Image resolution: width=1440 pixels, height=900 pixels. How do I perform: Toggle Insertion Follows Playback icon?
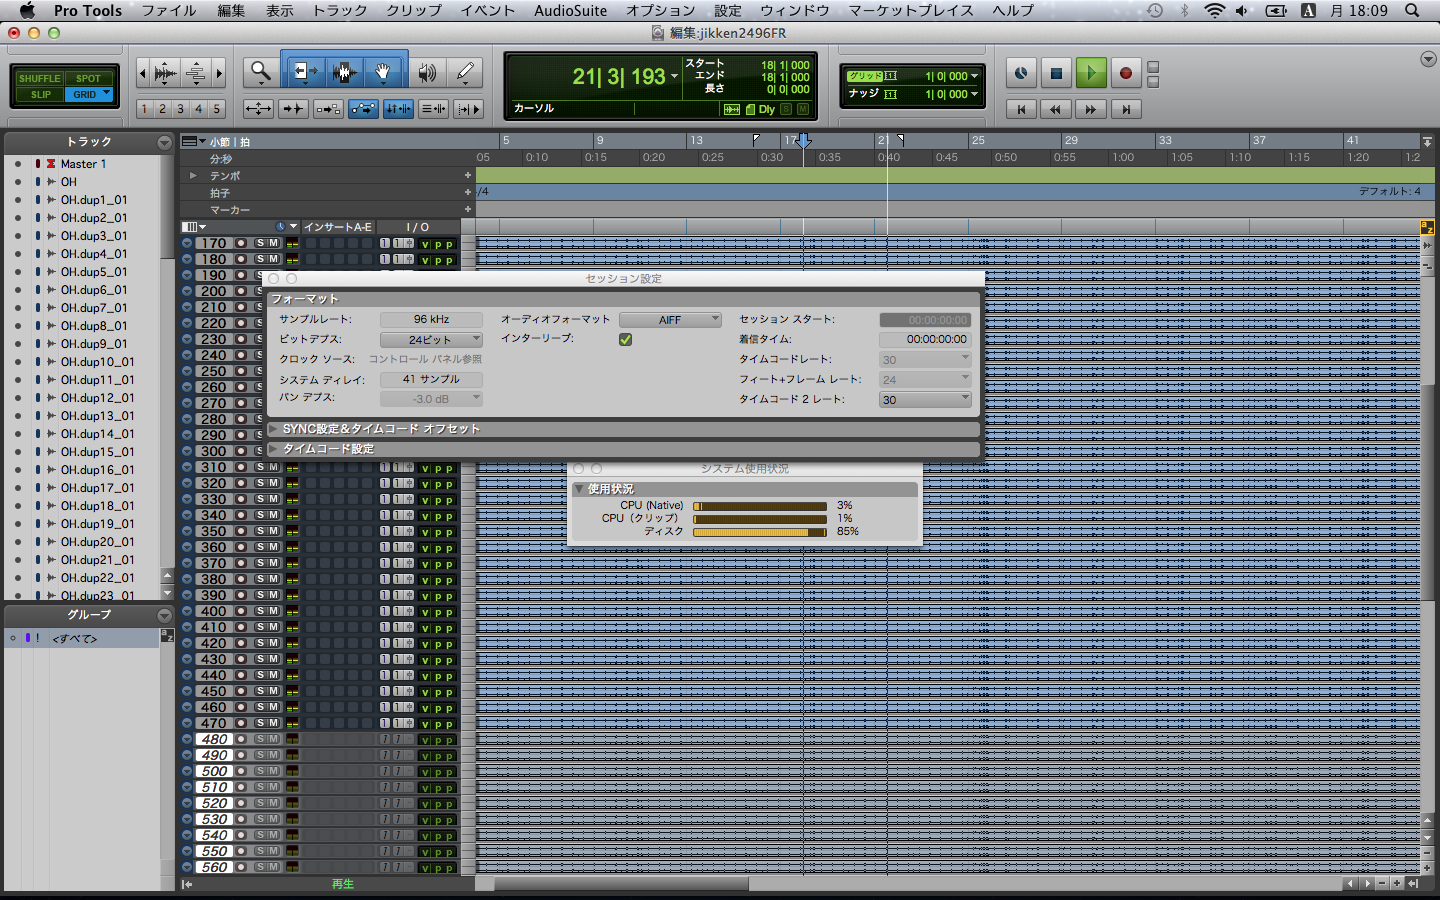pyautogui.click(x=468, y=109)
